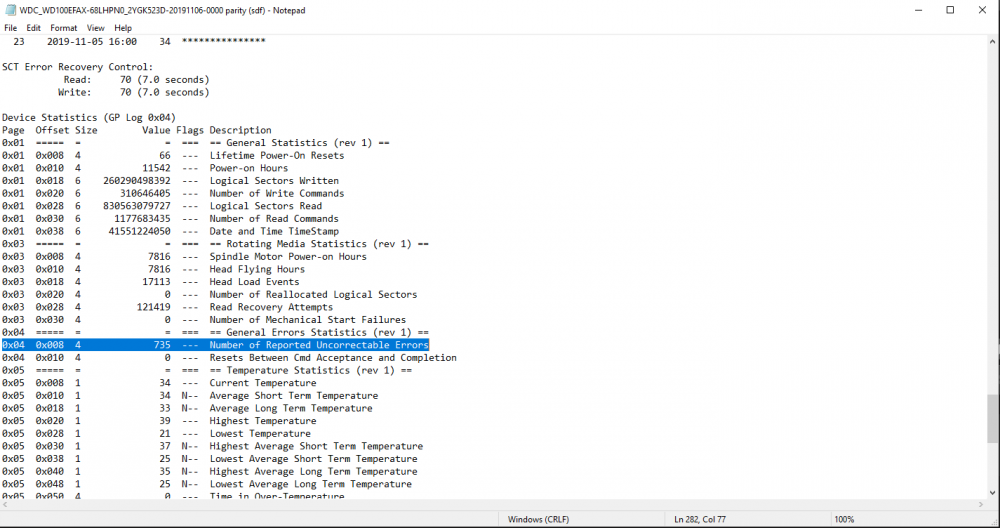The width and height of the screenshot is (1000, 528).
Task: Click the 'Read Recovery Attempts' line
Action: [x=167, y=307]
